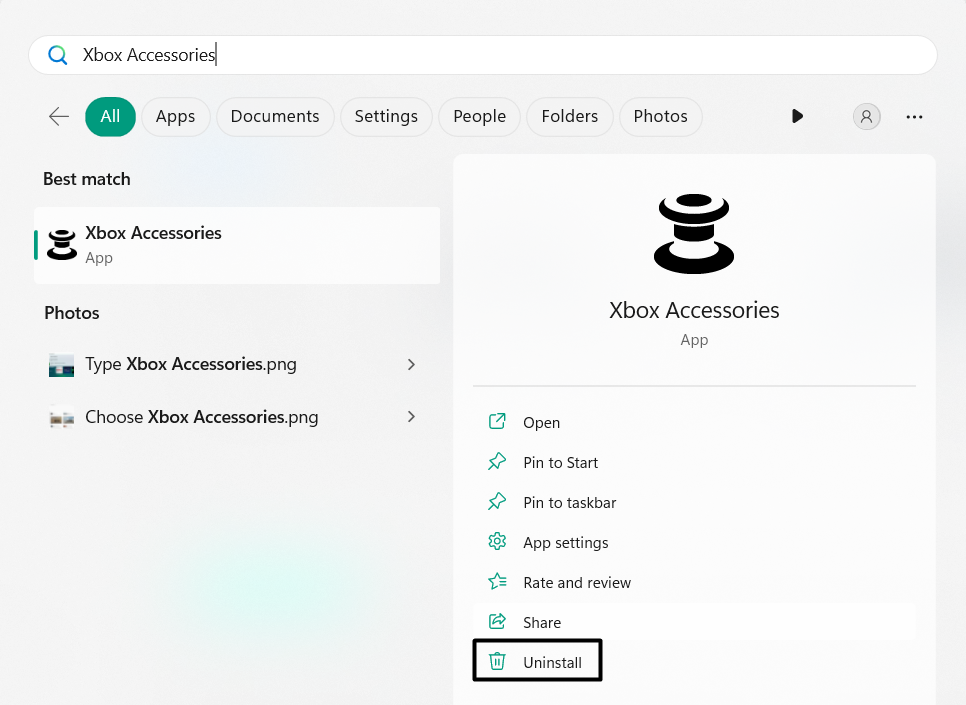Expand Type Xbox Accessories.png result chevron
The height and width of the screenshot is (705, 966).
(411, 364)
